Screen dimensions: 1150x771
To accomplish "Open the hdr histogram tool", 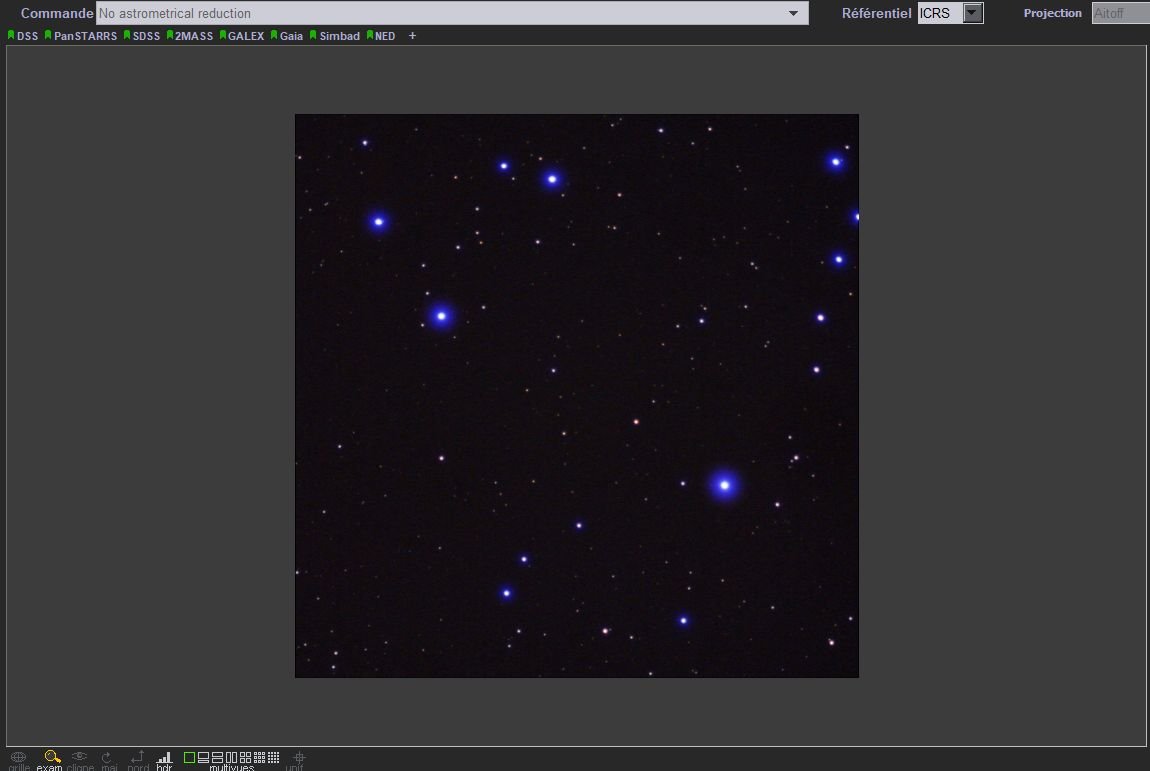I will click(x=165, y=757).
